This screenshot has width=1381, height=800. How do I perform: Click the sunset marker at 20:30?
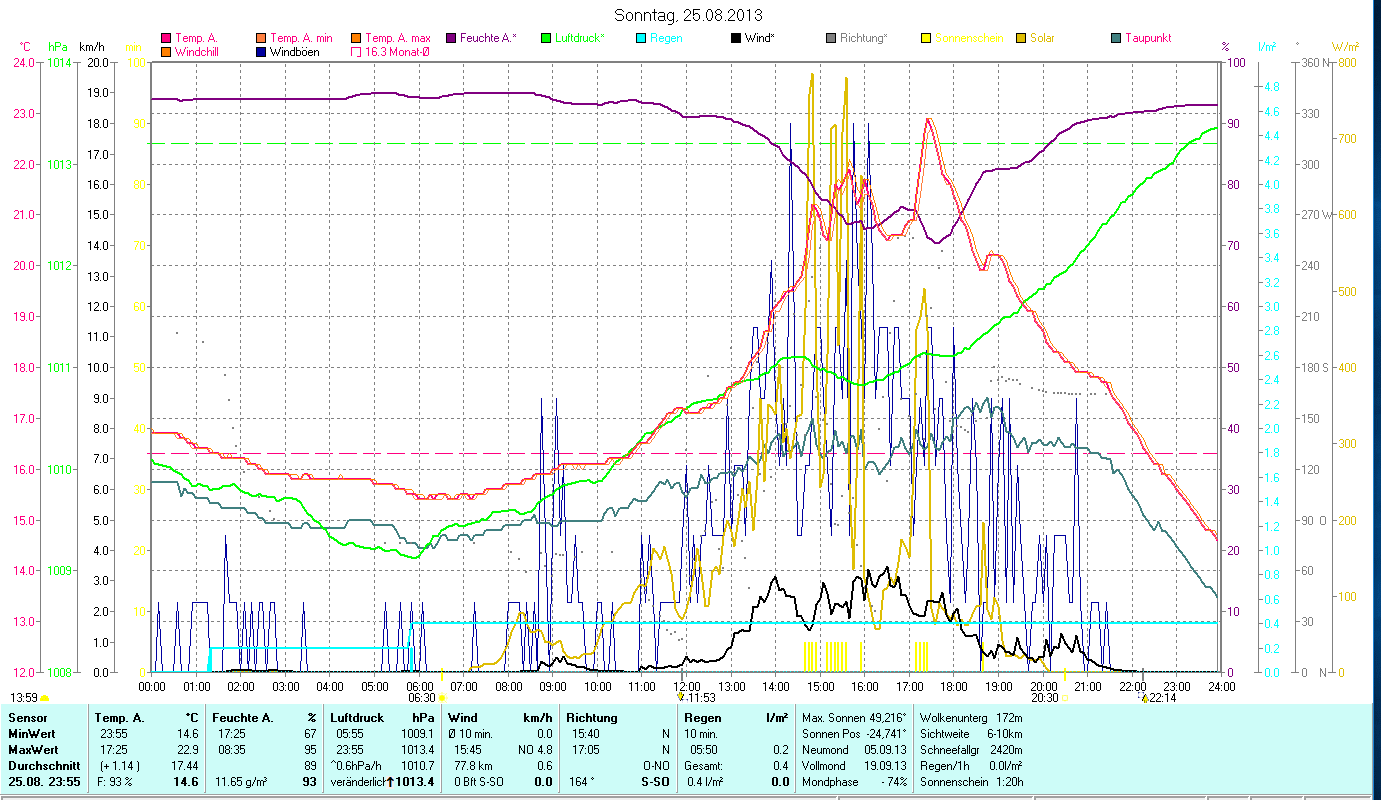(x=1064, y=697)
